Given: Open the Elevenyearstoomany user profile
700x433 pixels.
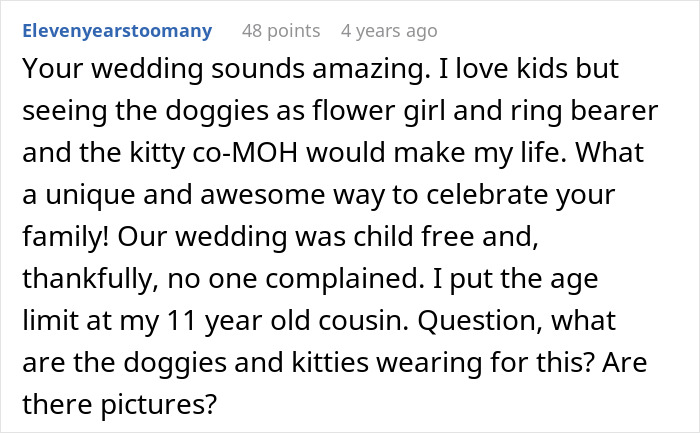Looking at the screenshot, I should click(116, 30).
